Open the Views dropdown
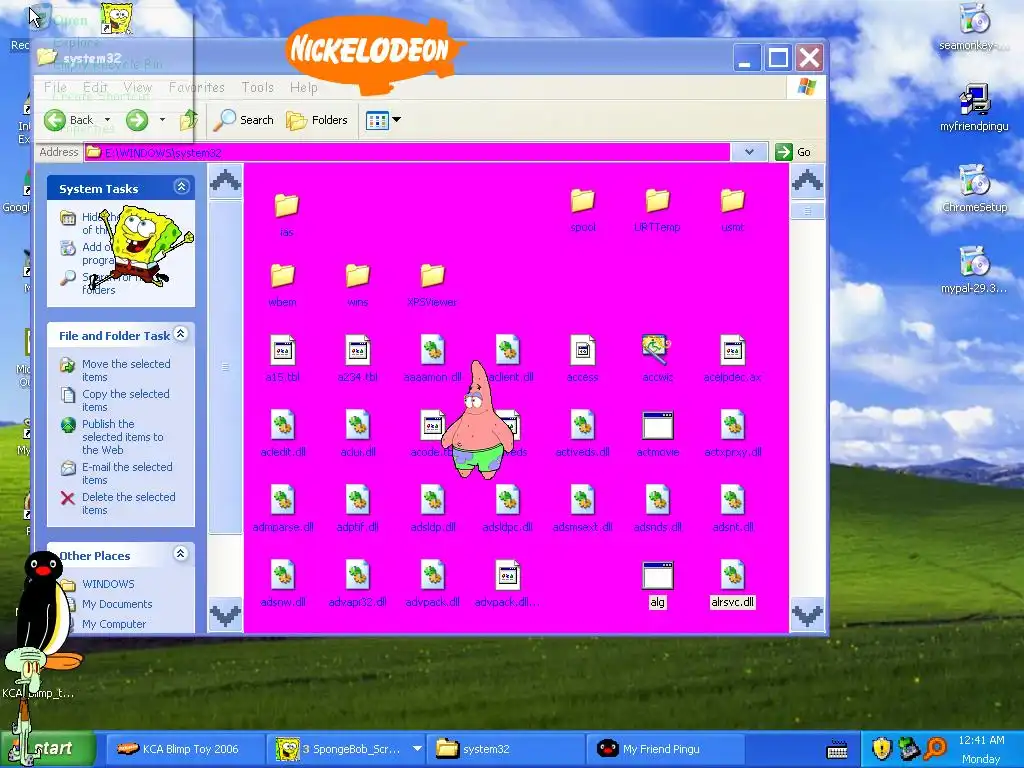The height and width of the screenshot is (768, 1024). point(383,120)
